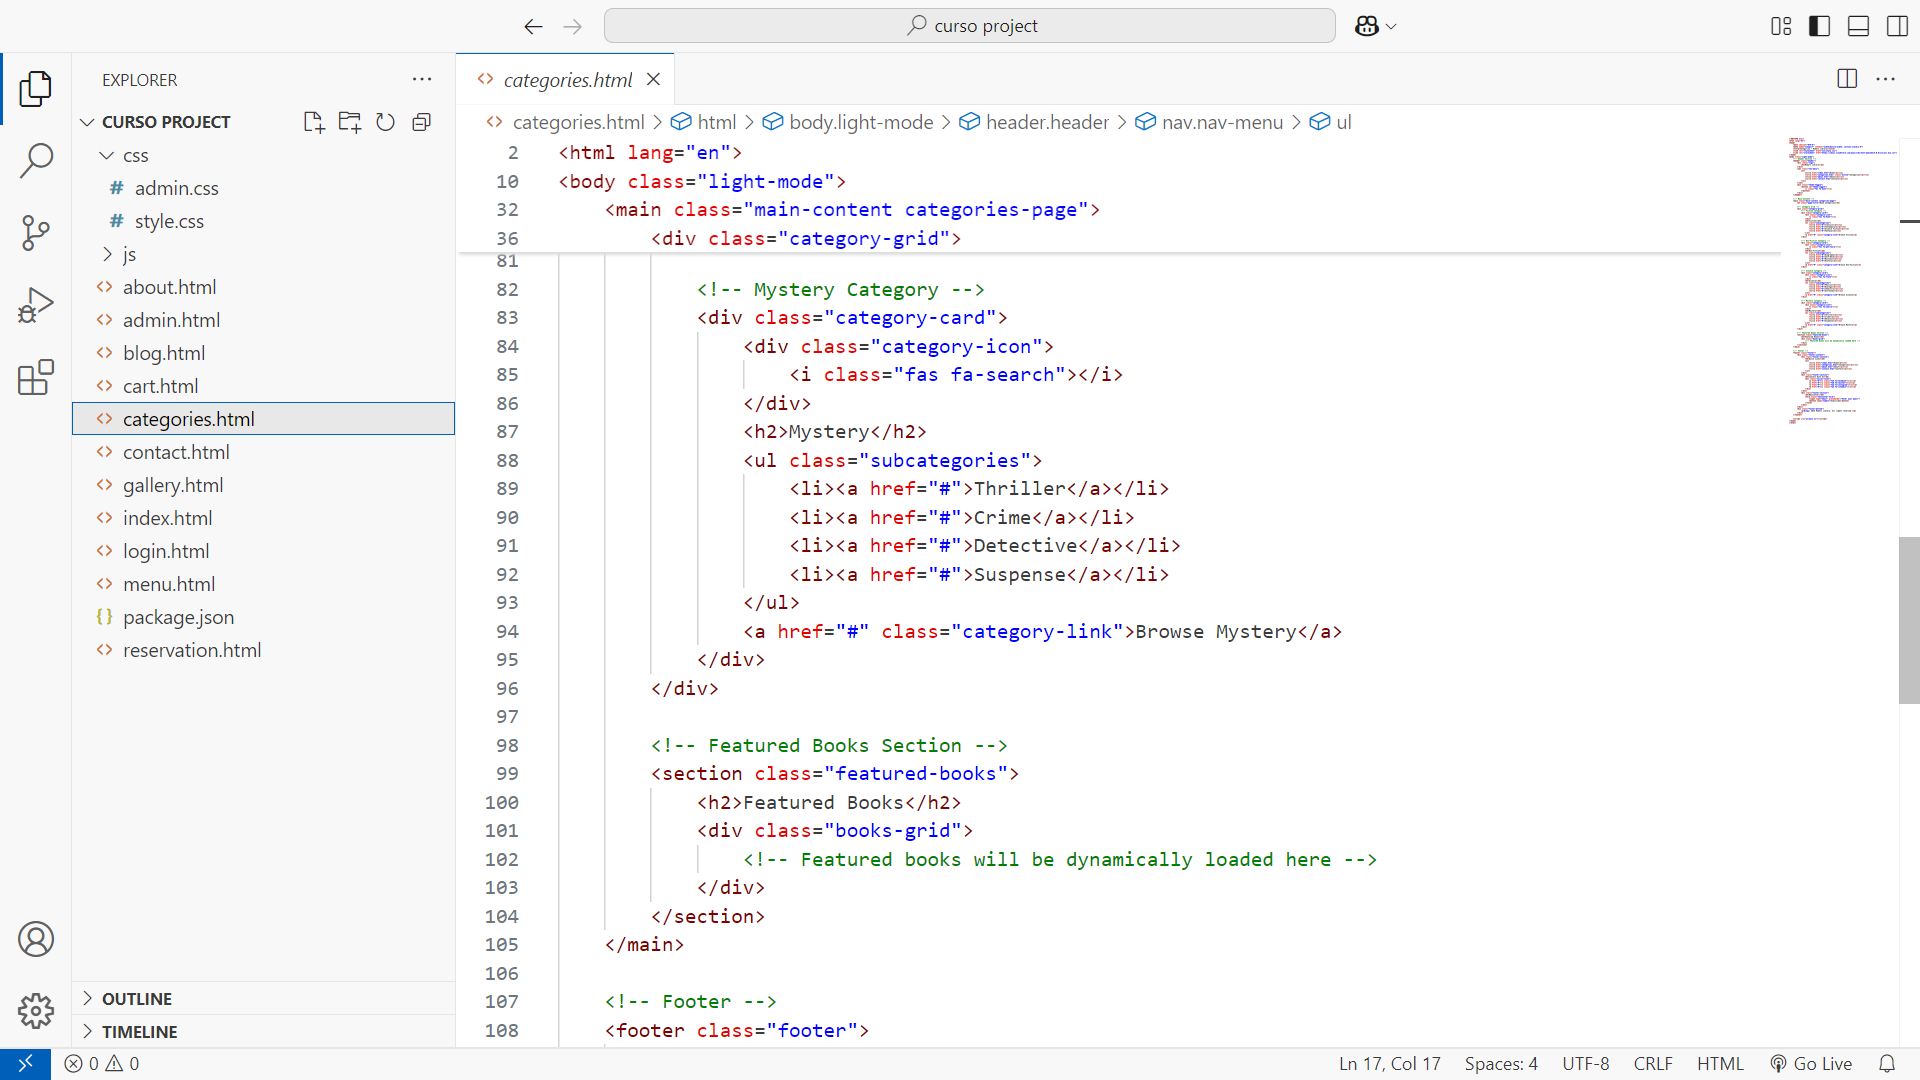This screenshot has height=1080, width=1920.
Task: Change indentation Spaces: 4
Action: [1501, 1064]
